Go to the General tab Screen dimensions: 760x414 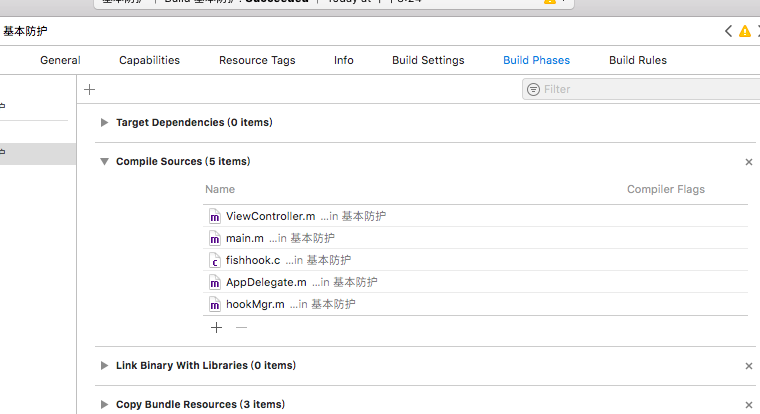click(60, 60)
